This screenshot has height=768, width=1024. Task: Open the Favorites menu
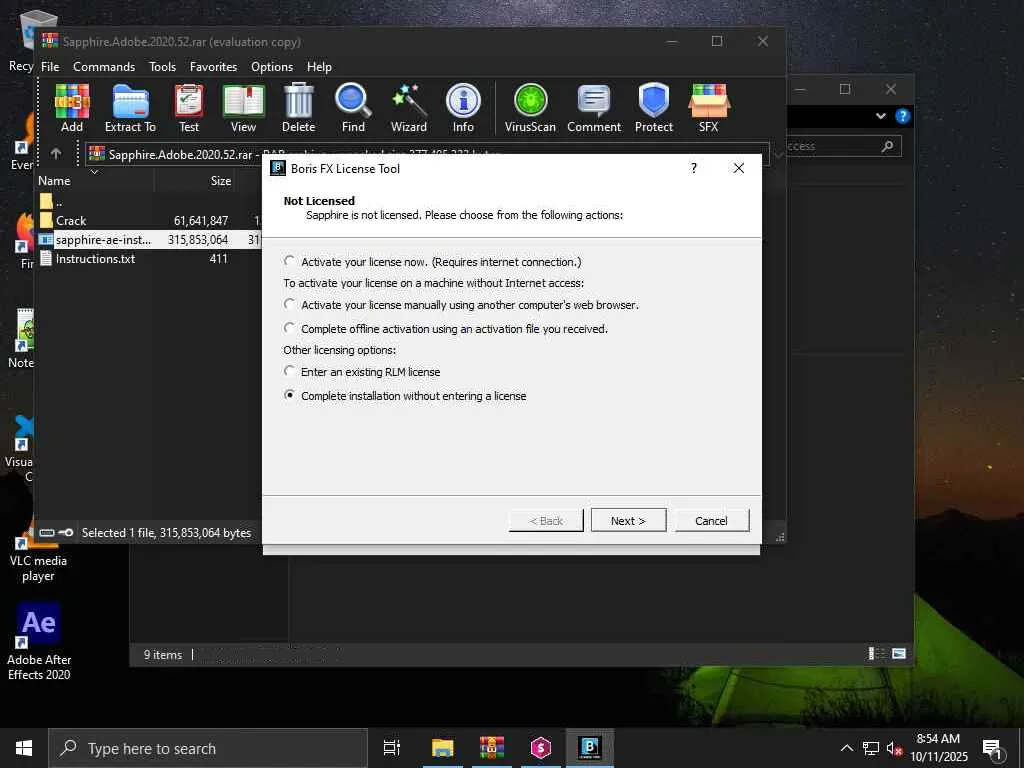pos(214,67)
